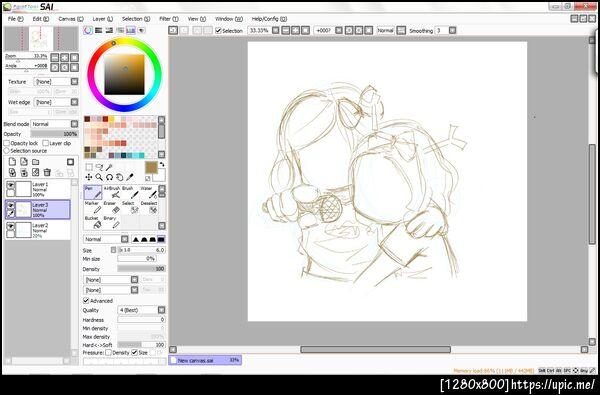
Task: Open the Selection menu
Action: click(x=136, y=19)
